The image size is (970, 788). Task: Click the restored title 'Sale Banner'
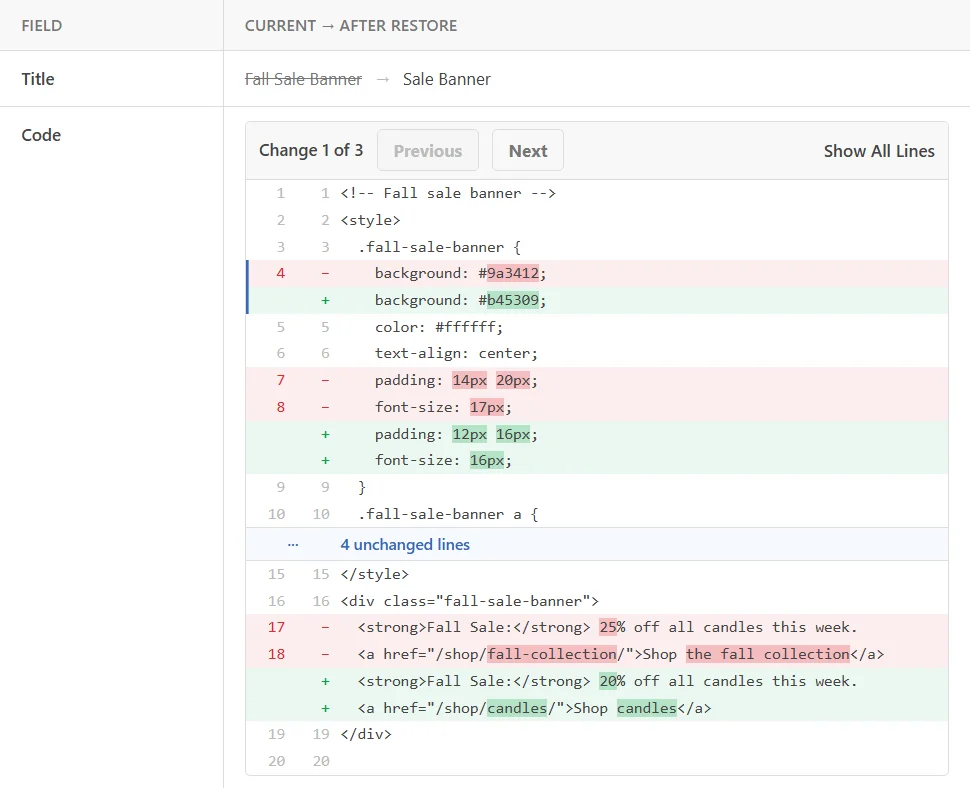[x=447, y=79]
